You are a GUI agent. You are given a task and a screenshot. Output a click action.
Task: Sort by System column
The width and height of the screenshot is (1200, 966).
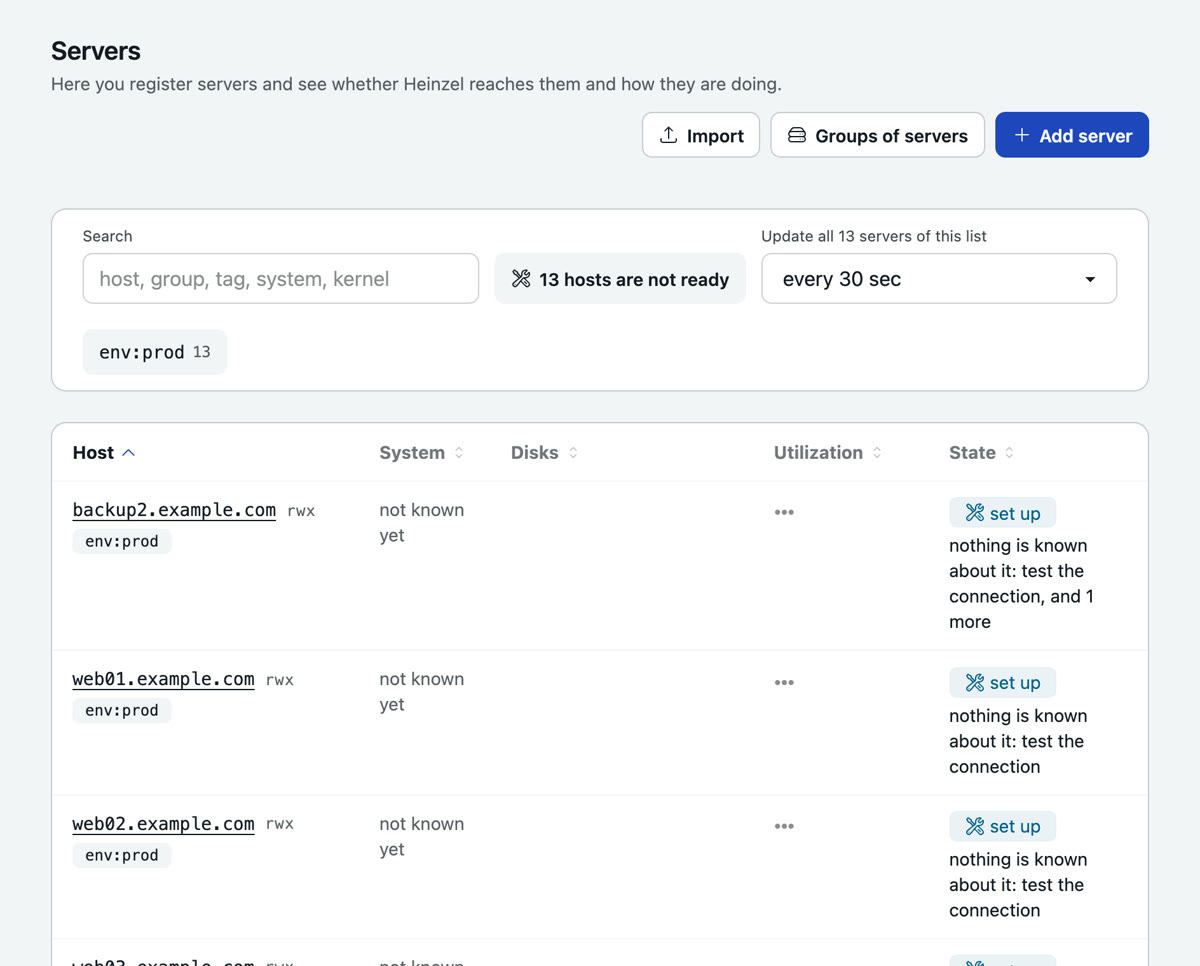point(421,452)
